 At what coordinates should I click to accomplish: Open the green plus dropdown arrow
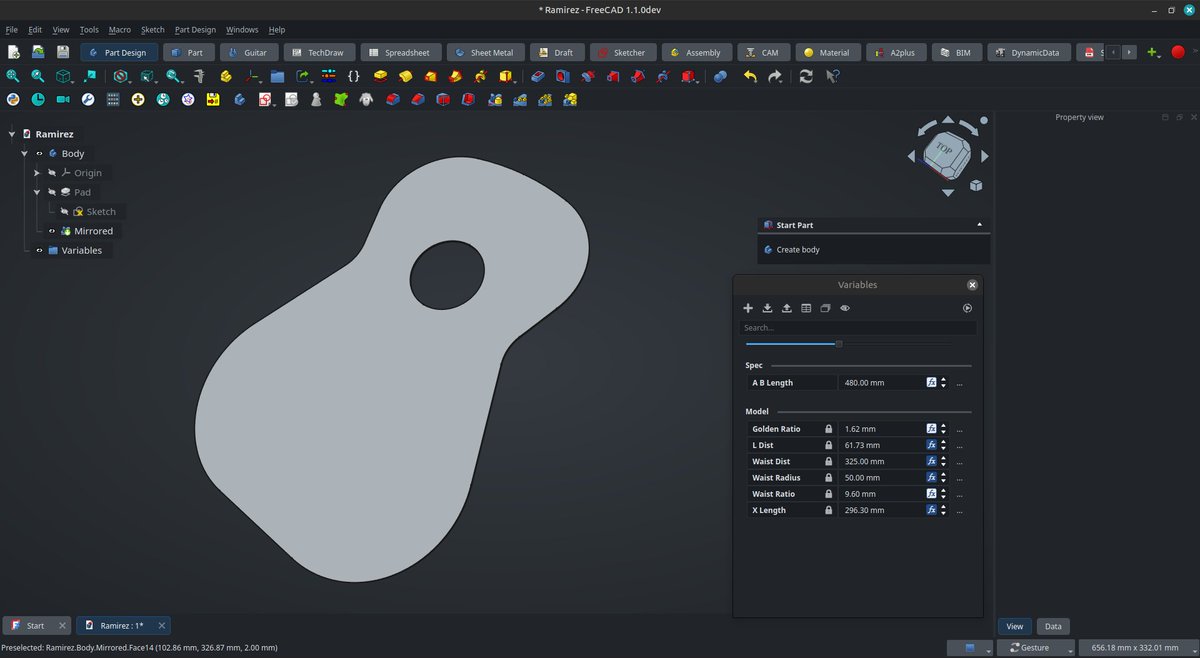pos(1161,55)
